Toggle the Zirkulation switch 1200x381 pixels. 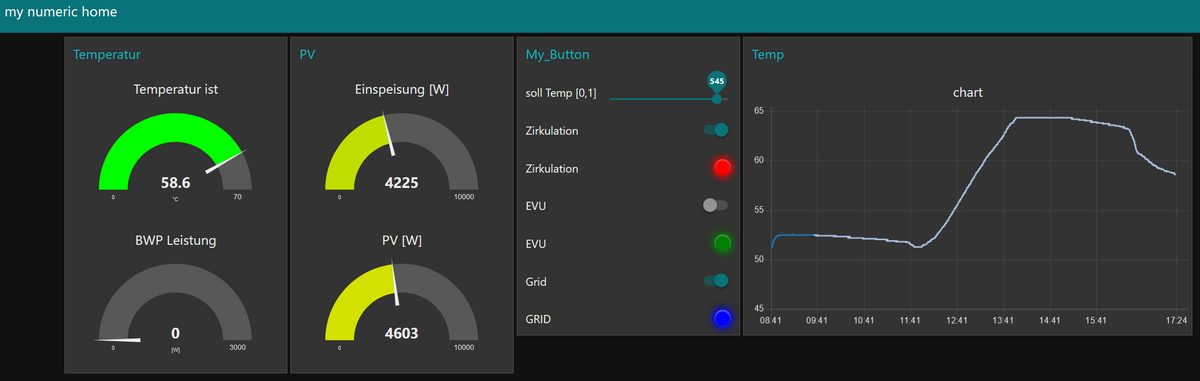[x=716, y=130]
